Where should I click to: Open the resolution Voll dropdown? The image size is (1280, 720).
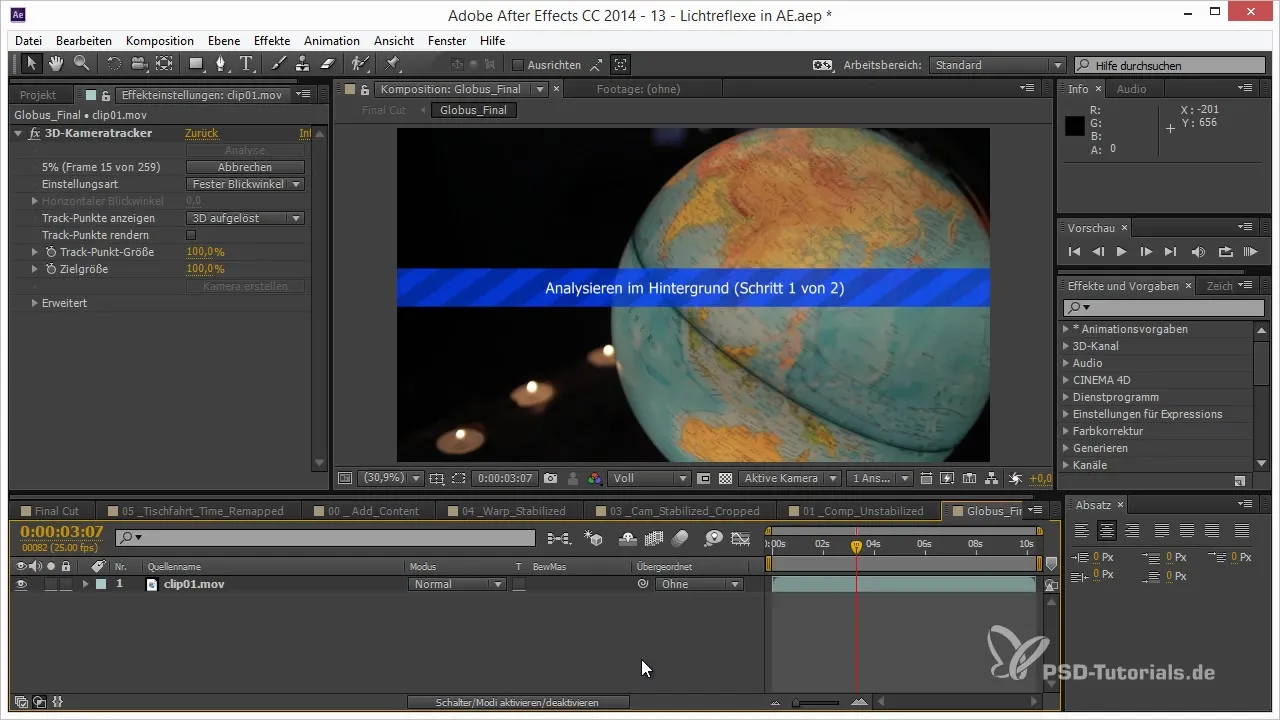coord(649,479)
